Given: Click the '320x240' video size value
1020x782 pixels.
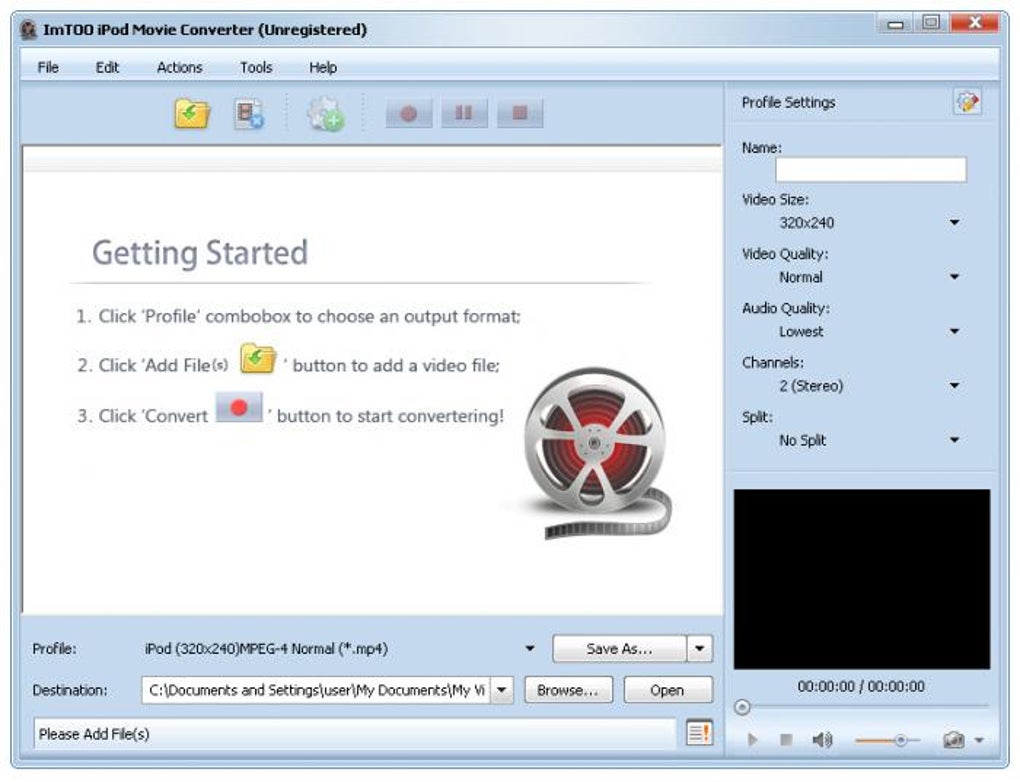Looking at the screenshot, I should coord(807,222).
